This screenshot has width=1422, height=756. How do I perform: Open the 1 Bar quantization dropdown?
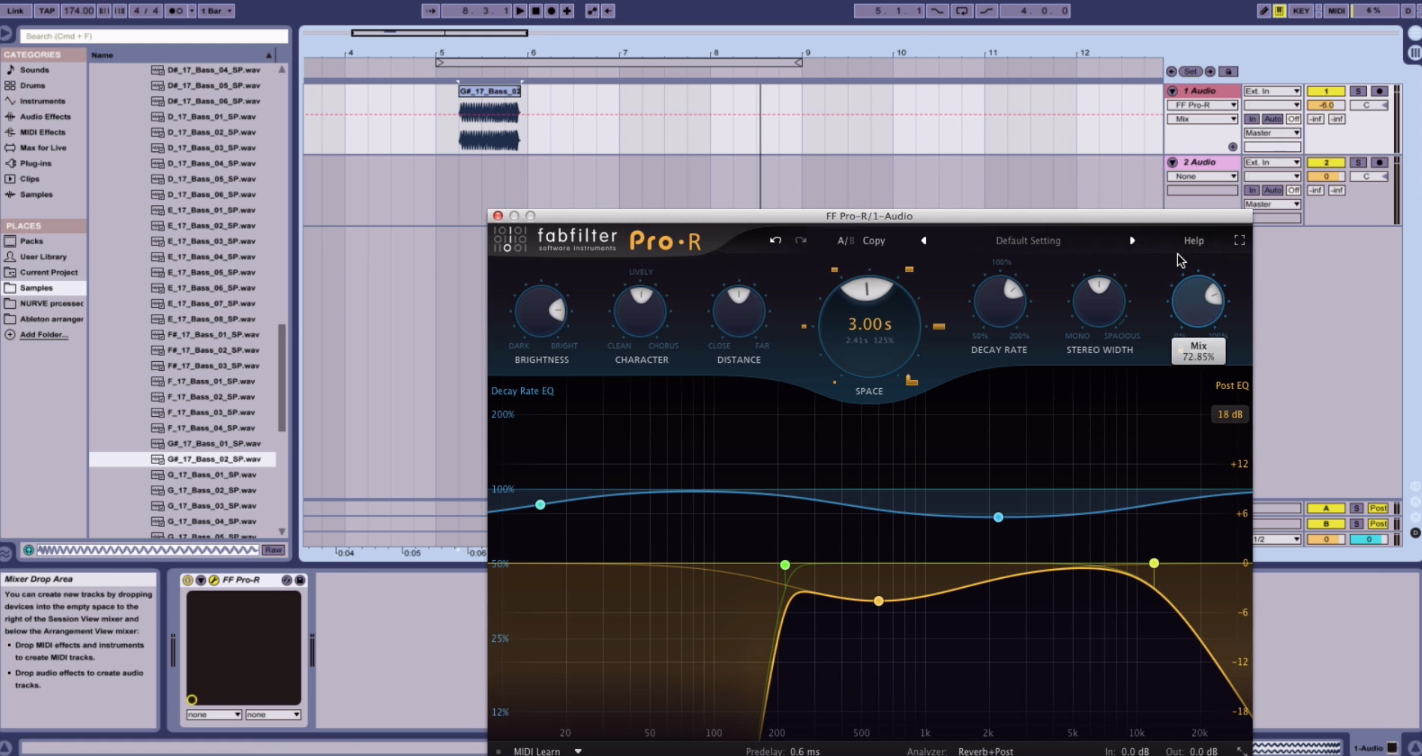[215, 11]
